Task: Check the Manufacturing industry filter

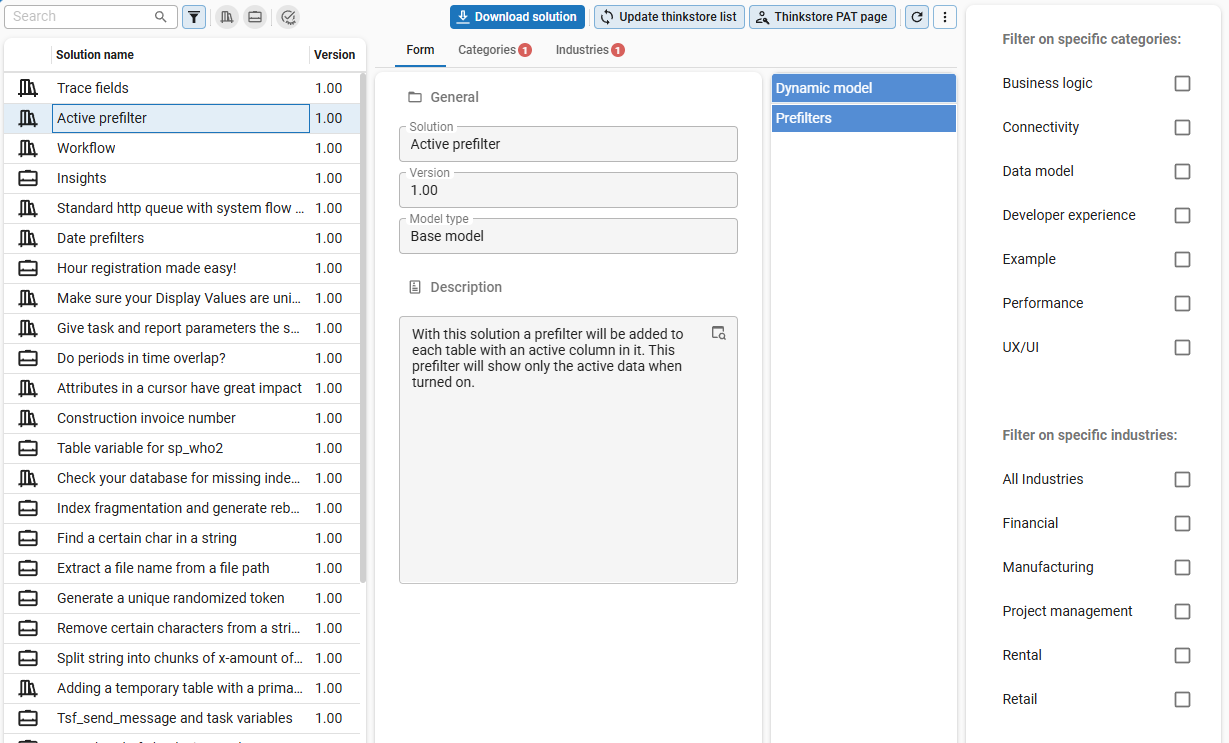Action: coord(1182,567)
